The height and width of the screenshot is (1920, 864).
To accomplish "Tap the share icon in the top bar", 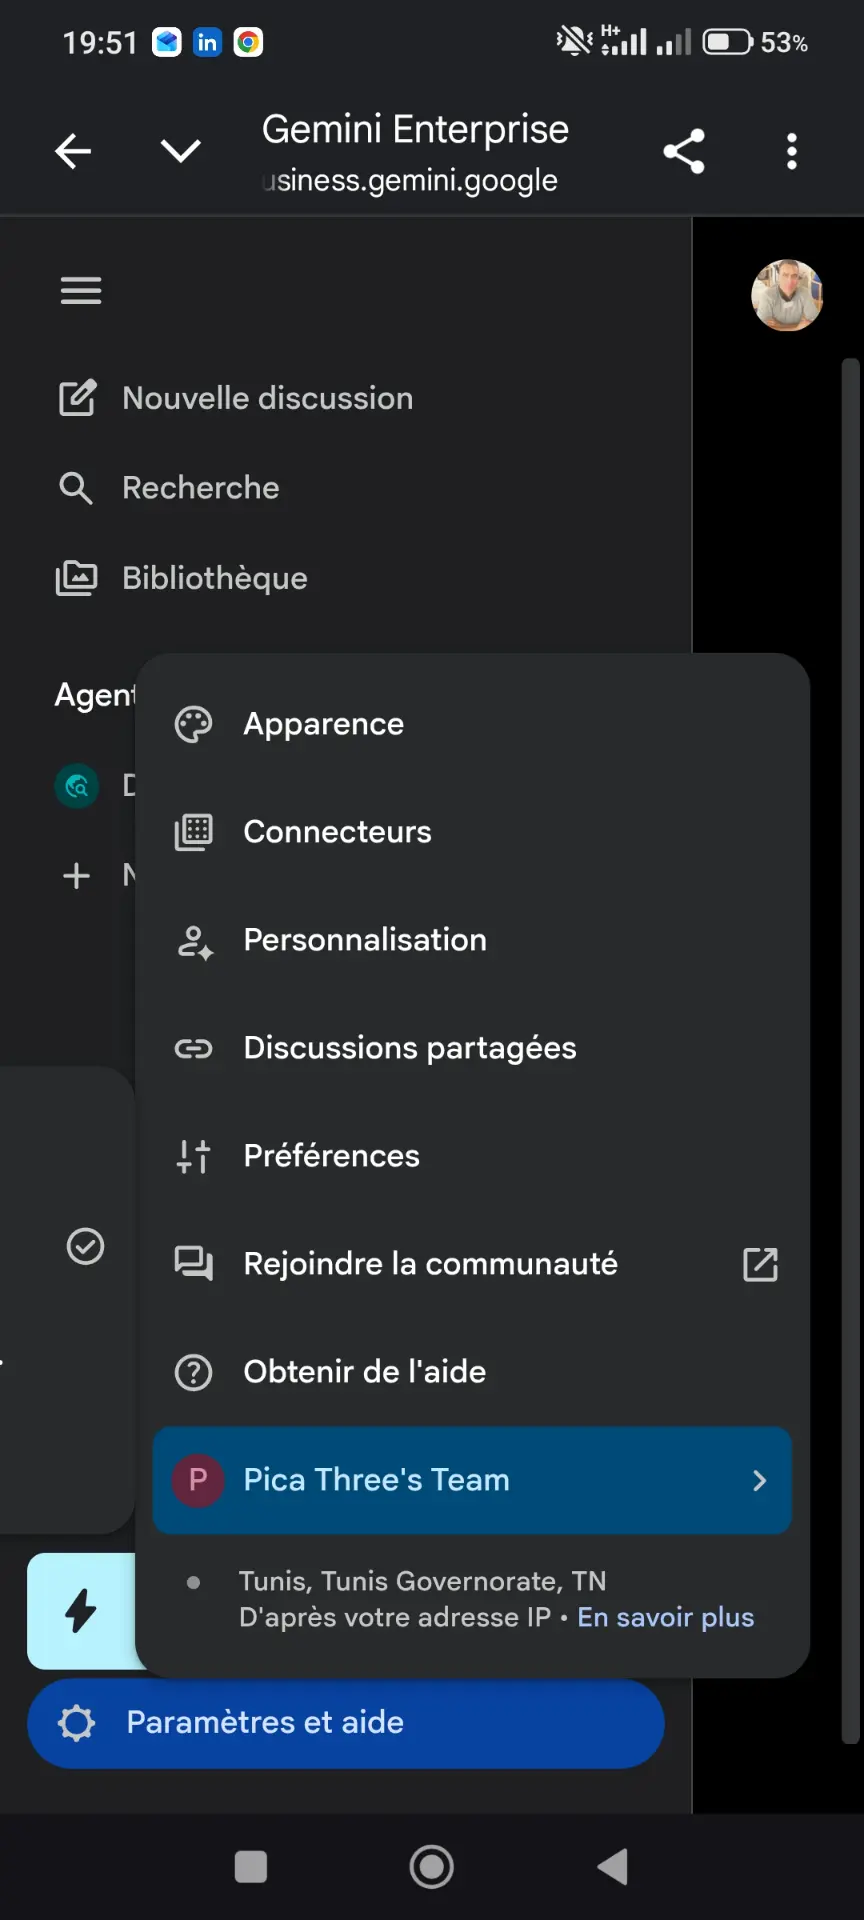I will 684,151.
